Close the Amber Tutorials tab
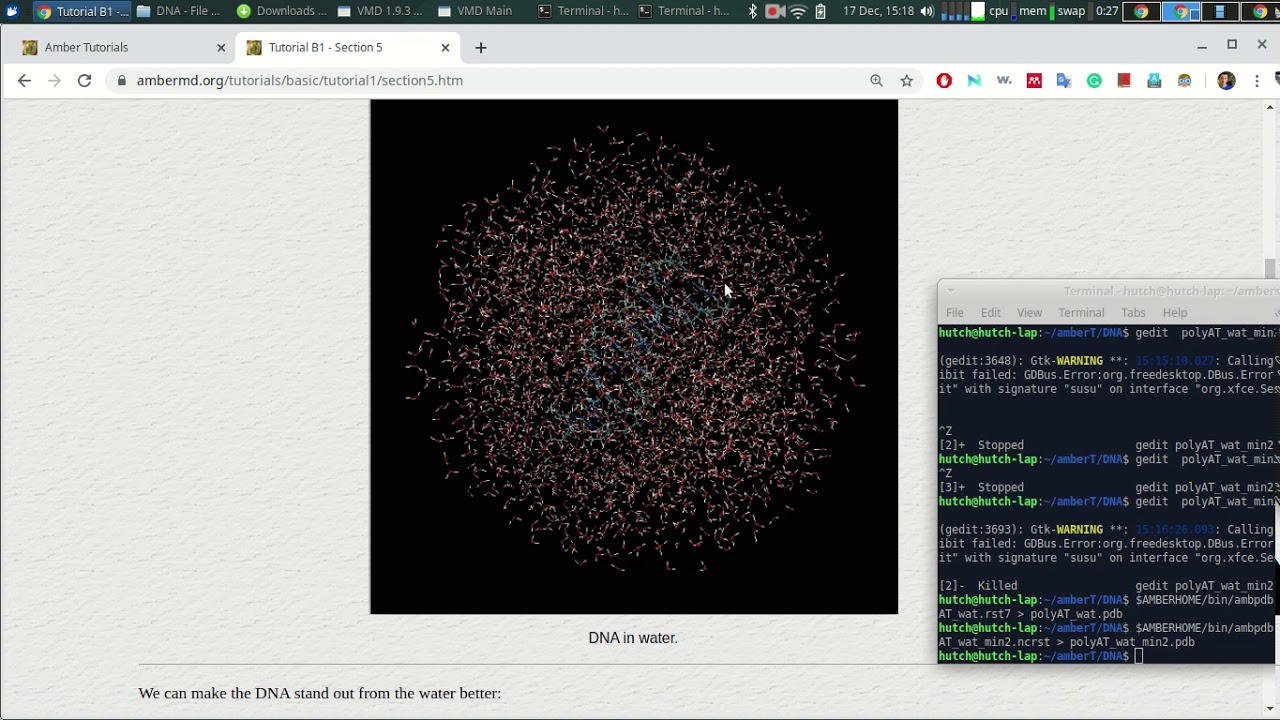The image size is (1280, 720). coord(221,47)
